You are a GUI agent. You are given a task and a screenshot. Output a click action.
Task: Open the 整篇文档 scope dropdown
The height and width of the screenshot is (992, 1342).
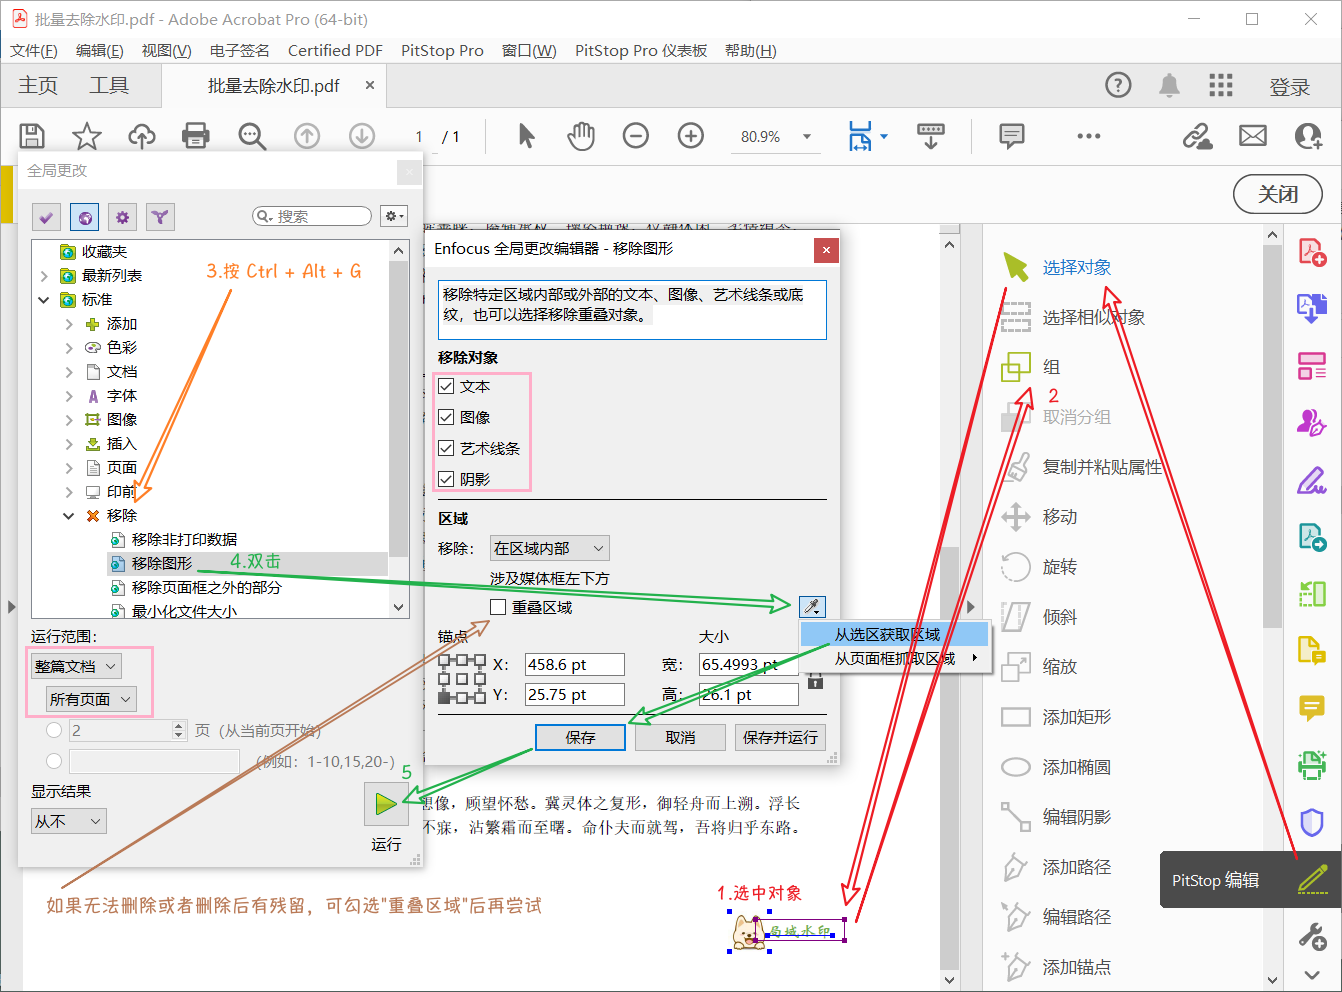pyautogui.click(x=76, y=666)
